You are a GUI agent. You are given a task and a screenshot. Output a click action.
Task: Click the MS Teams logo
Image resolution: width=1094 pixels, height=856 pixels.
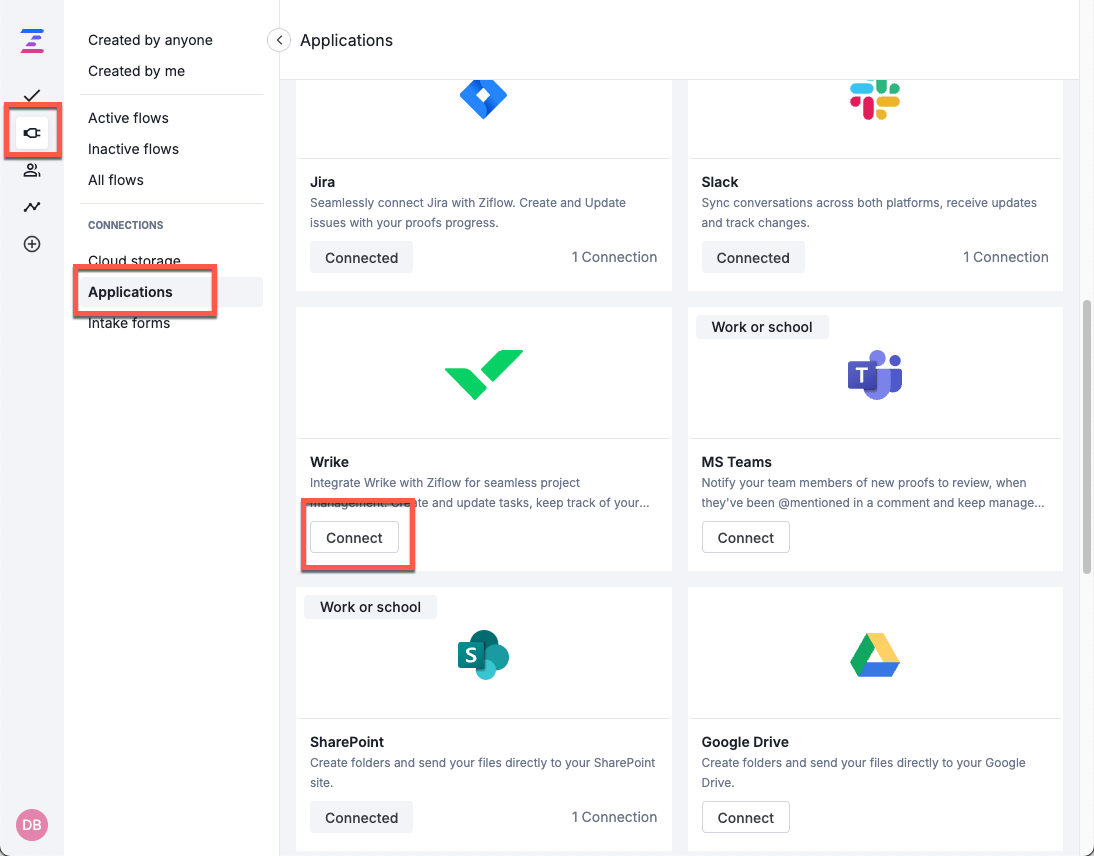pyautogui.click(x=875, y=375)
